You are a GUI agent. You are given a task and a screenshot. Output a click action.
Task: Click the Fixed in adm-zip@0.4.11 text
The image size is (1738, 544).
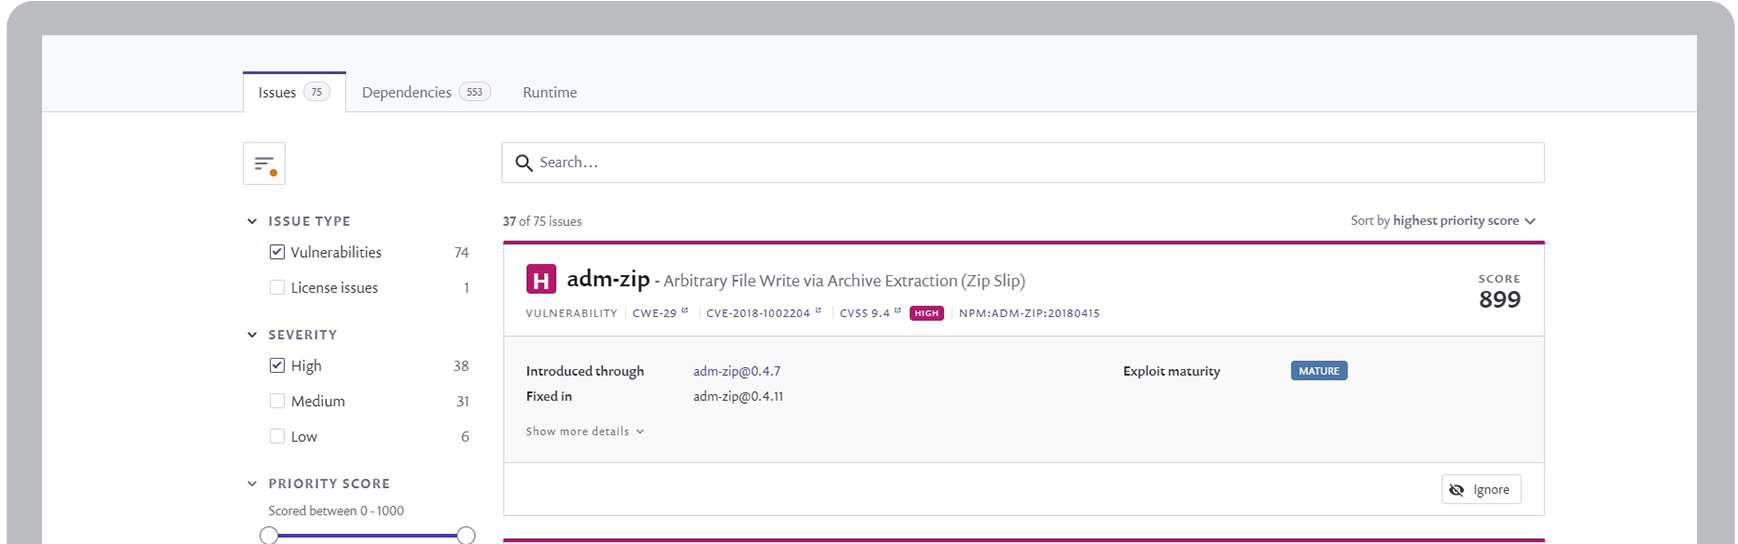pos(738,396)
